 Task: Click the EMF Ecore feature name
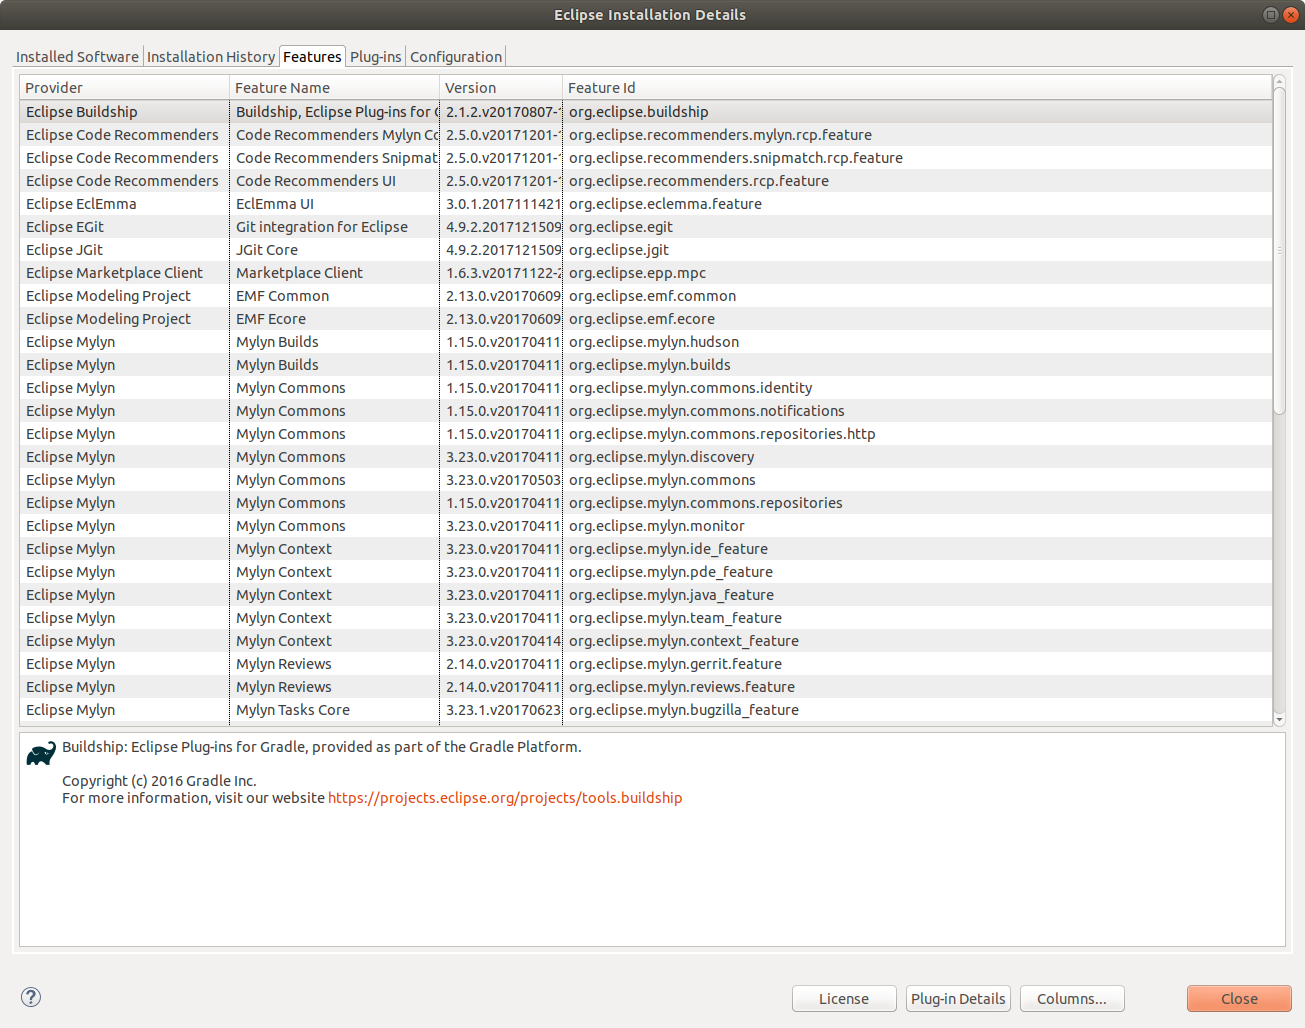tap(271, 319)
